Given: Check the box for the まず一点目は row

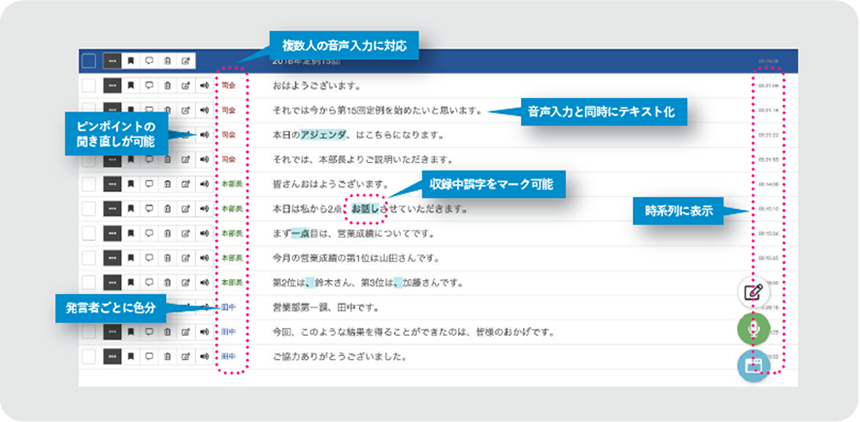Looking at the screenshot, I should [88, 233].
